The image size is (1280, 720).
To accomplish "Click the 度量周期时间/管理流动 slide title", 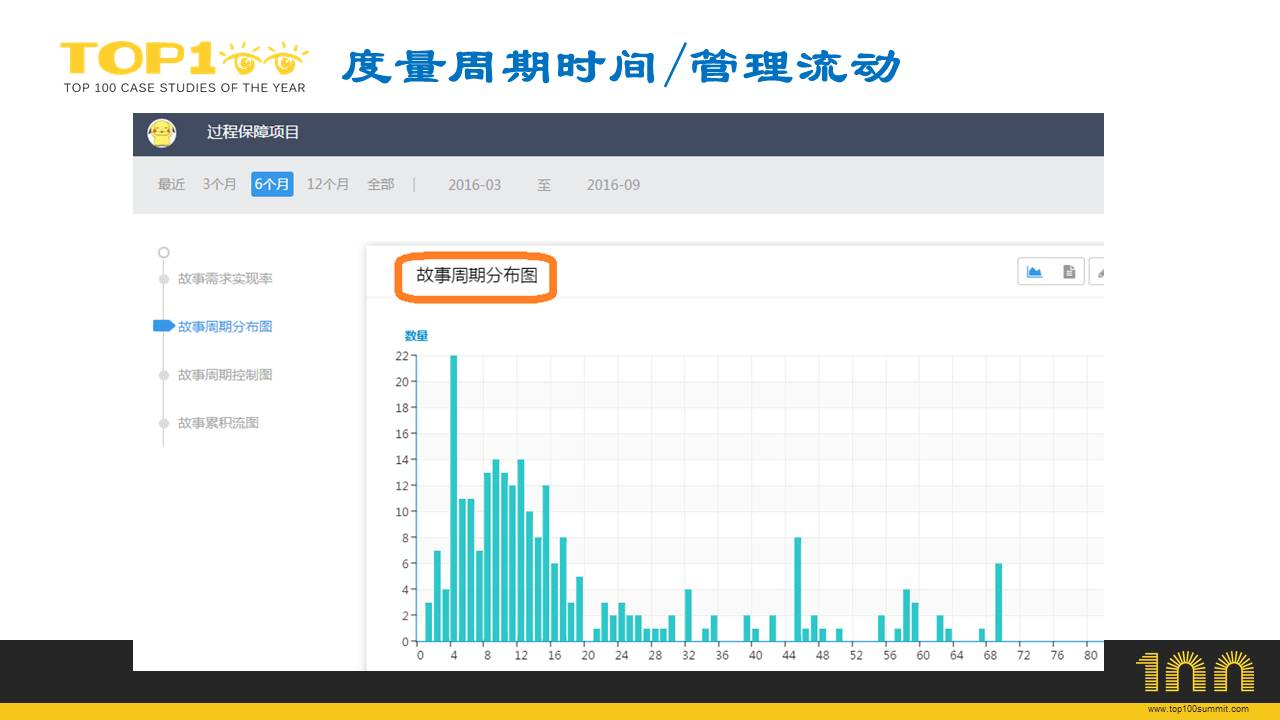I will pyautogui.click(x=621, y=67).
